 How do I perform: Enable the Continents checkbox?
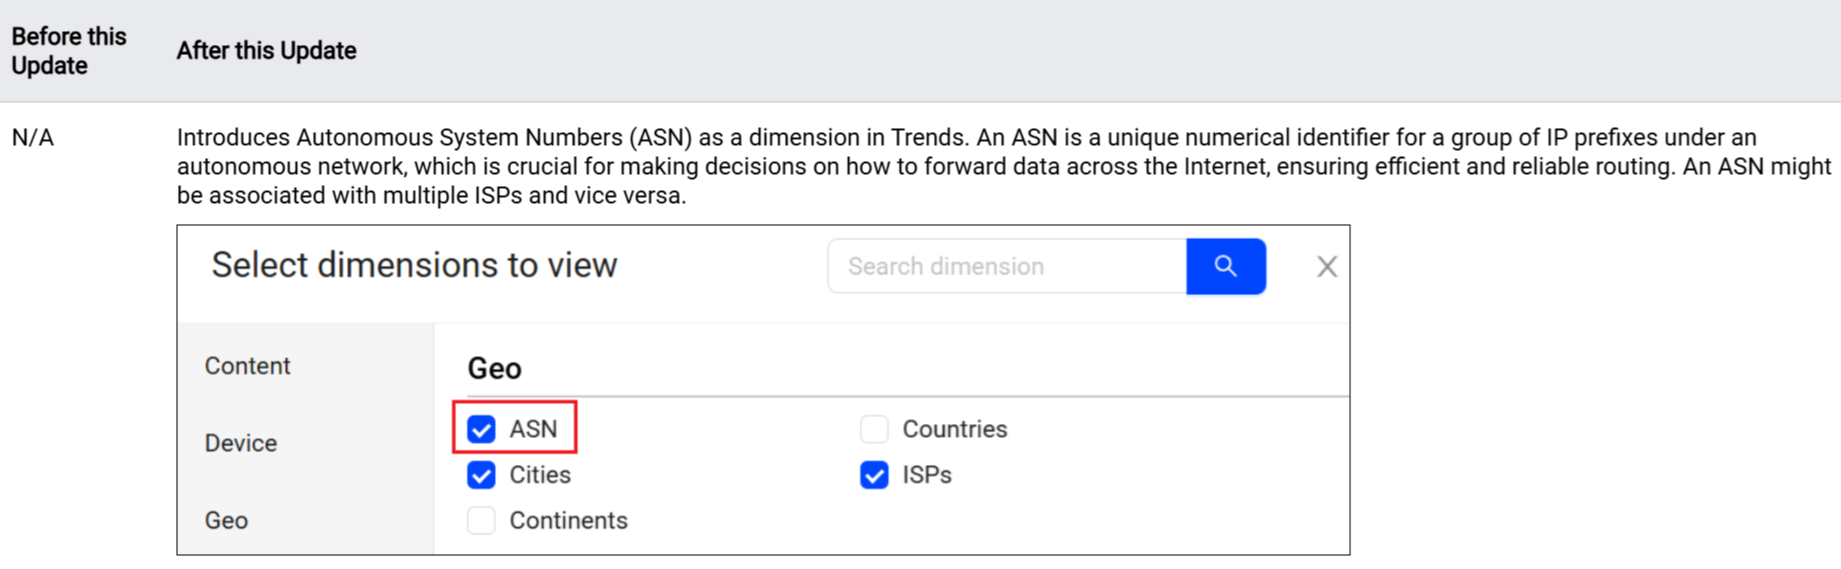click(x=481, y=520)
